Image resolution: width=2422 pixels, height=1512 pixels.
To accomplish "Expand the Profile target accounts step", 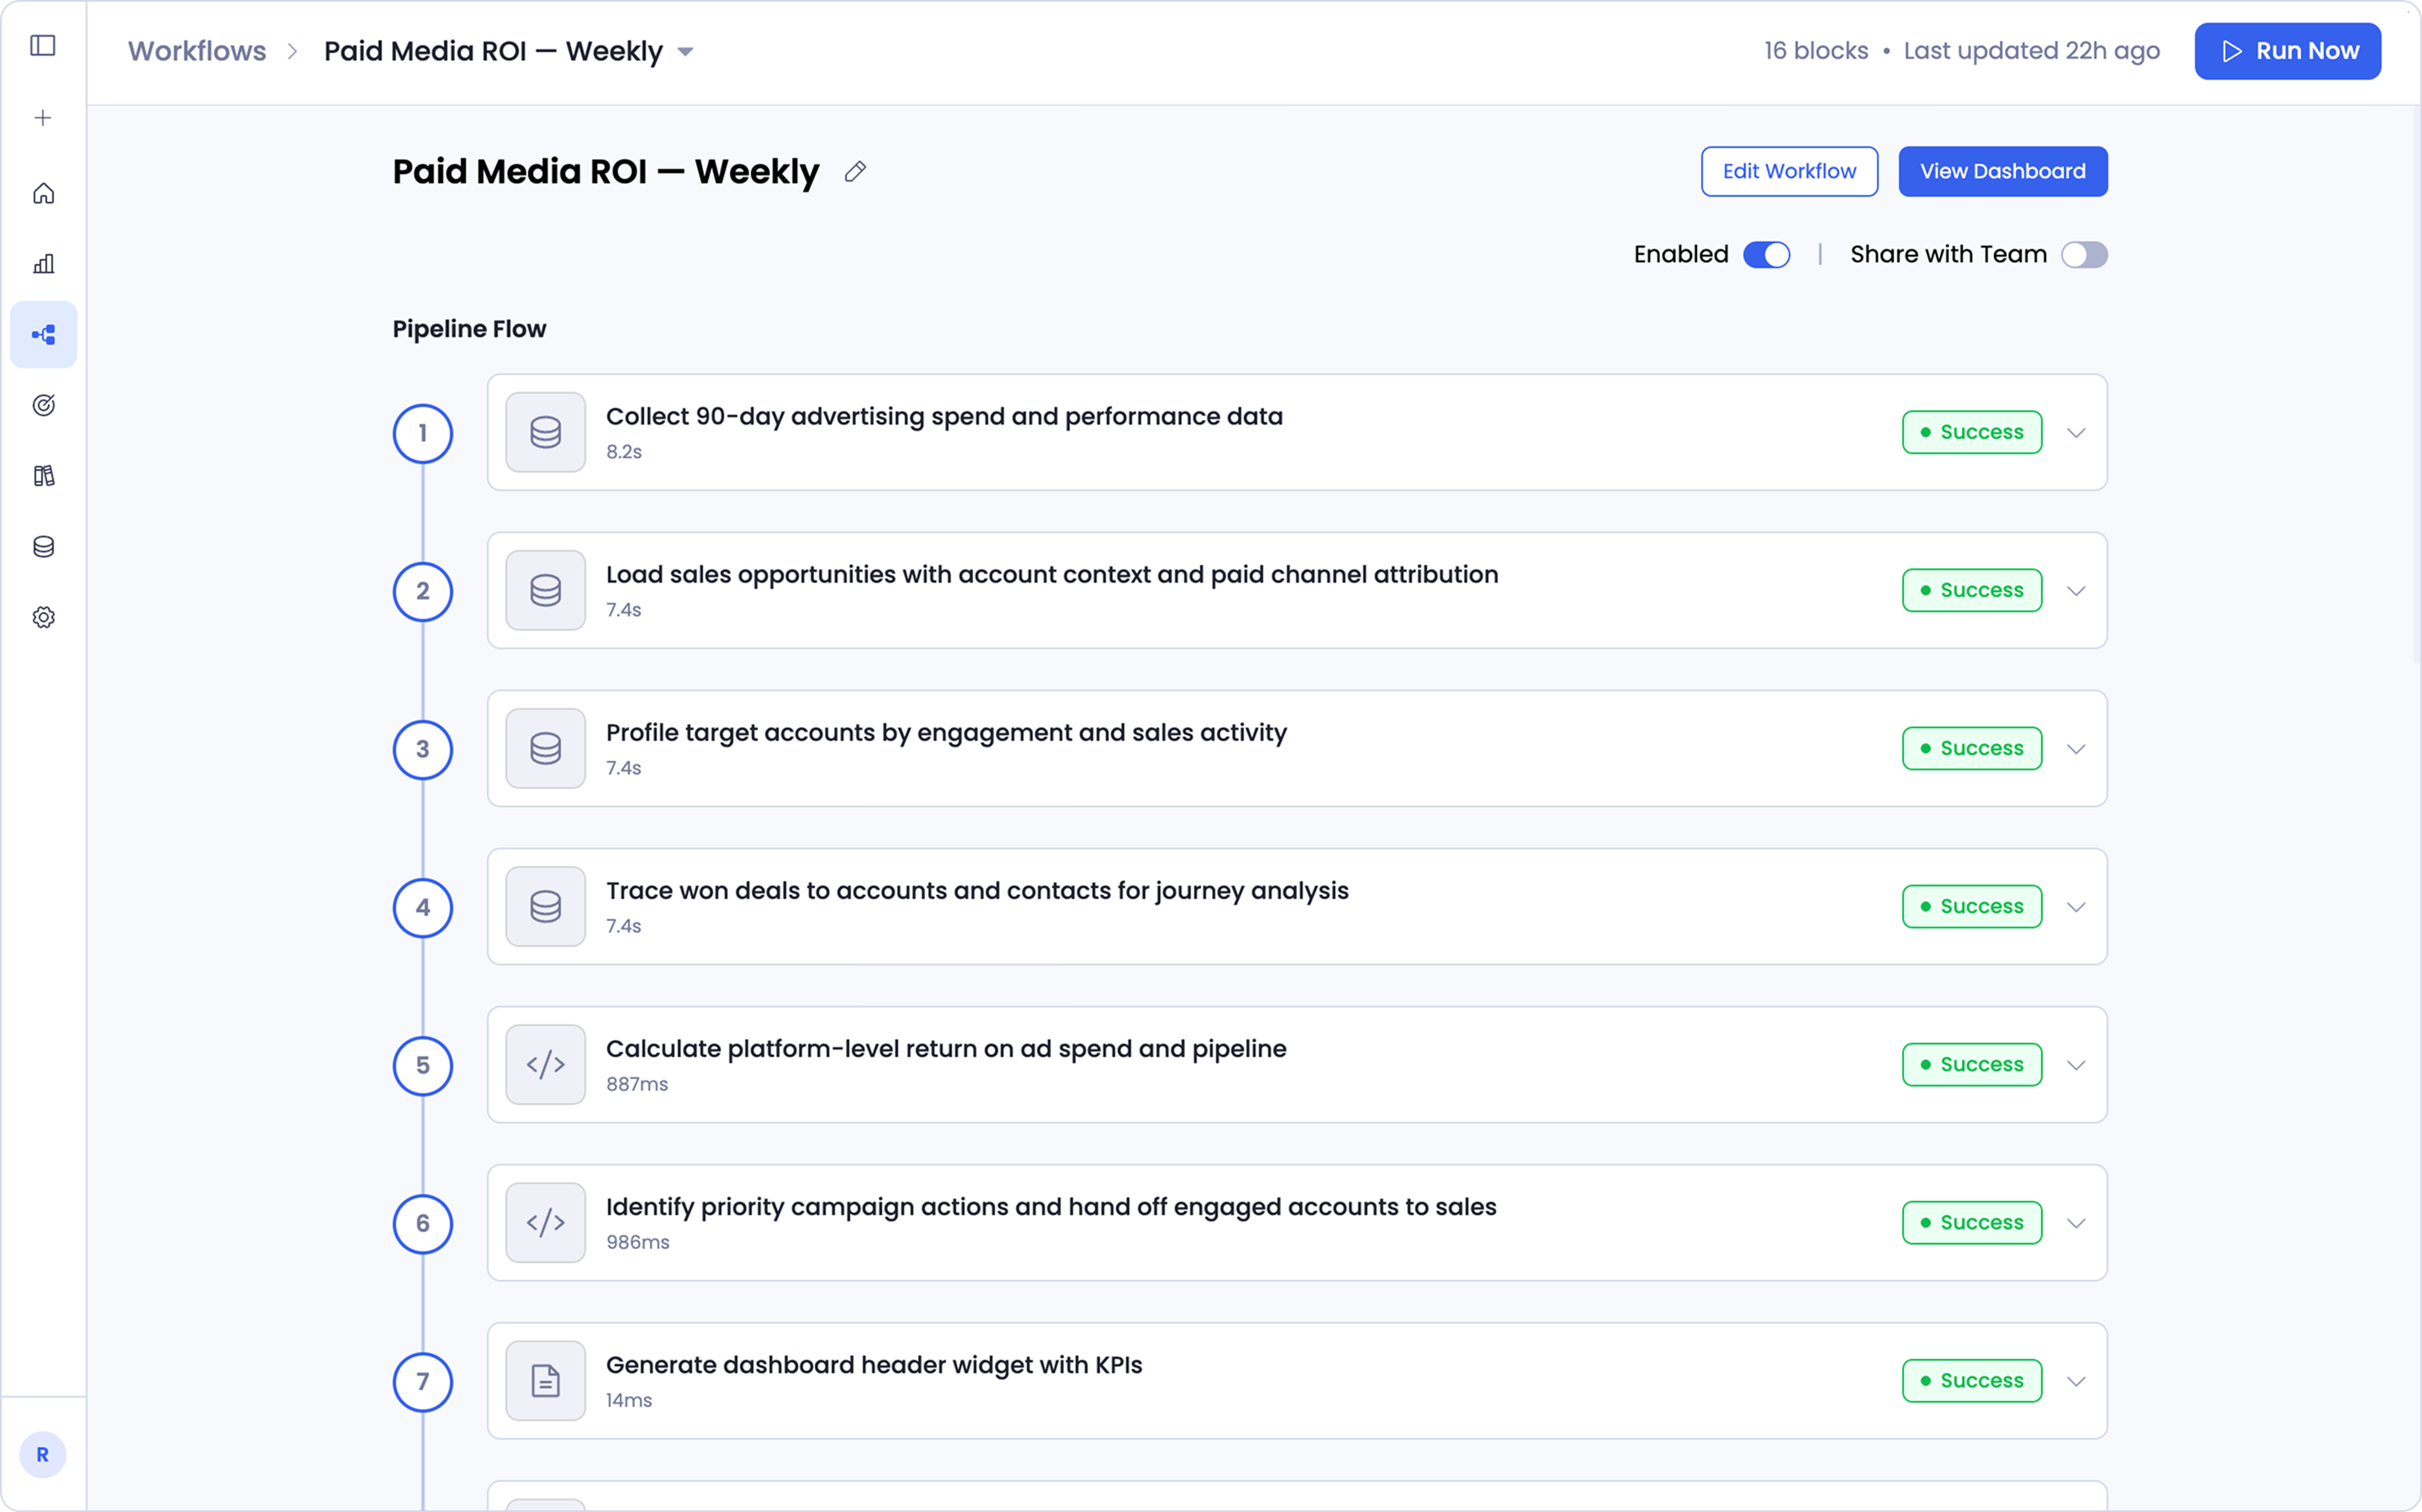I will [x=2076, y=749].
